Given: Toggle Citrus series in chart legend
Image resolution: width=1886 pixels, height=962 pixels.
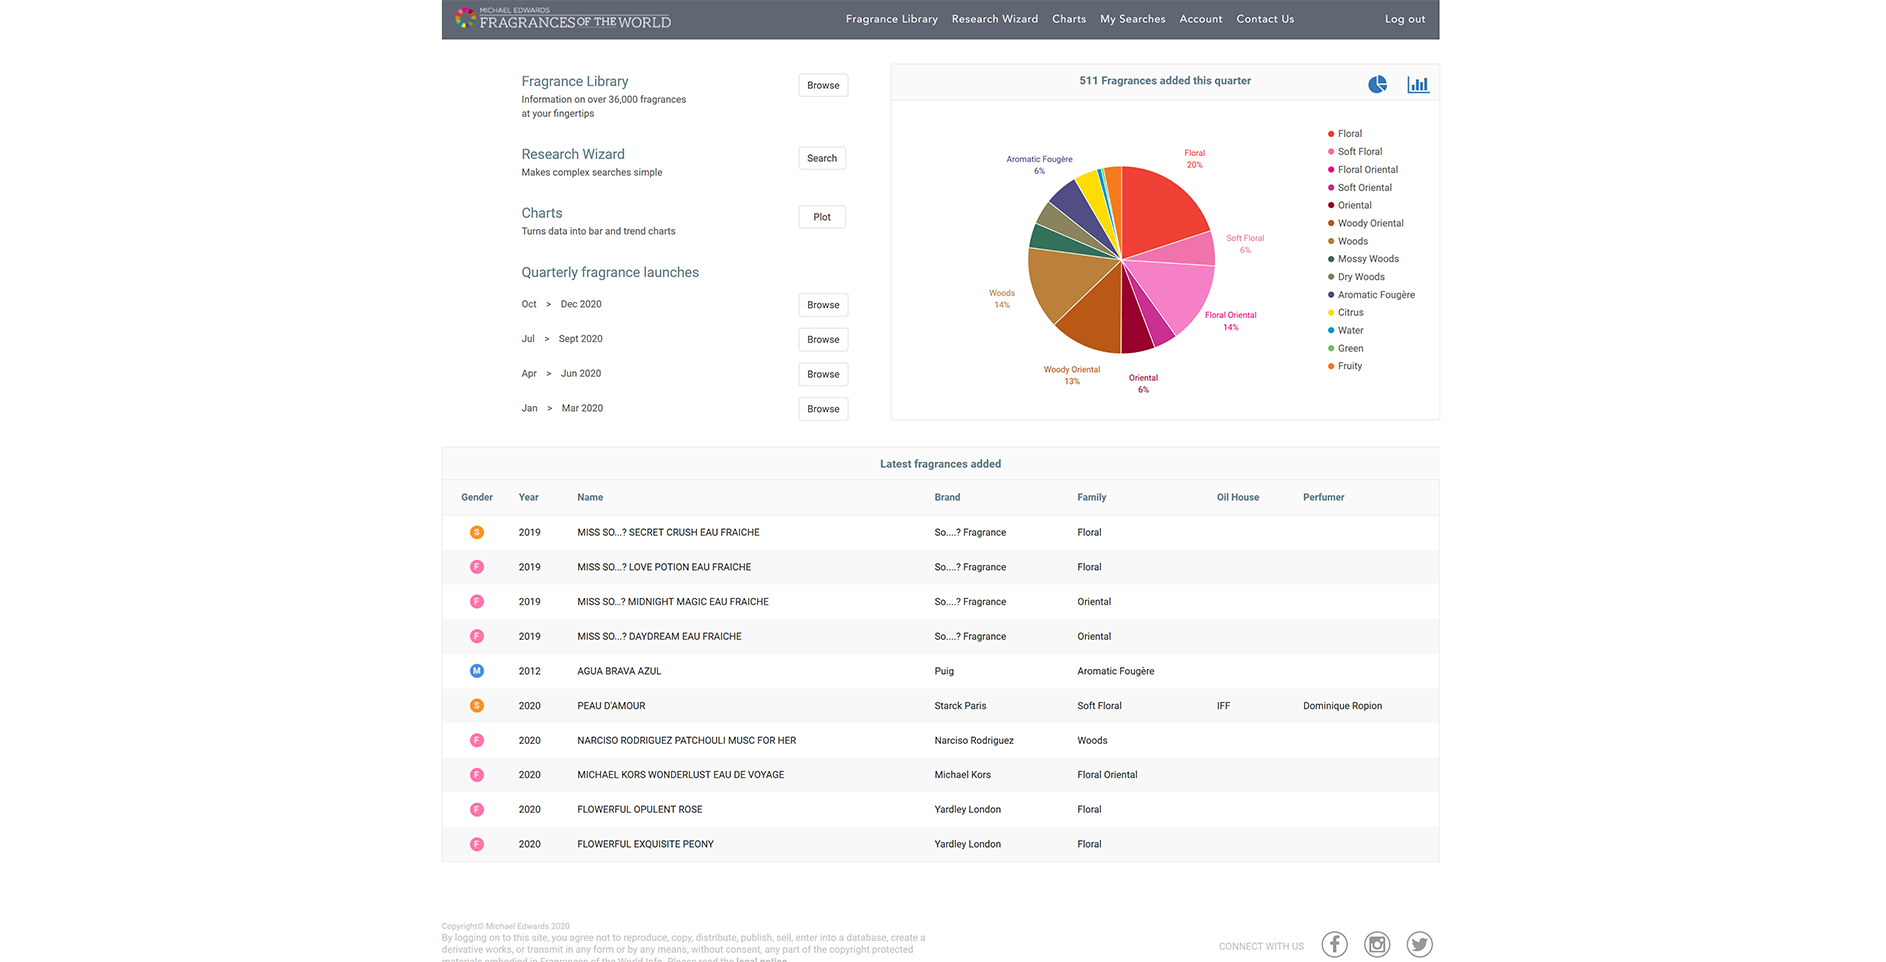Looking at the screenshot, I should 1350,313.
